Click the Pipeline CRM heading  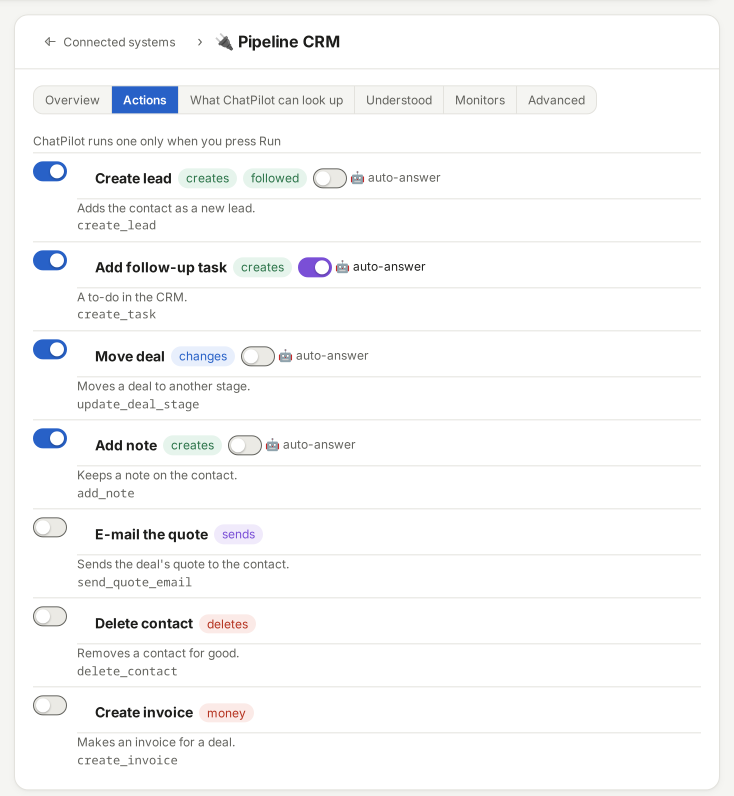click(x=289, y=42)
